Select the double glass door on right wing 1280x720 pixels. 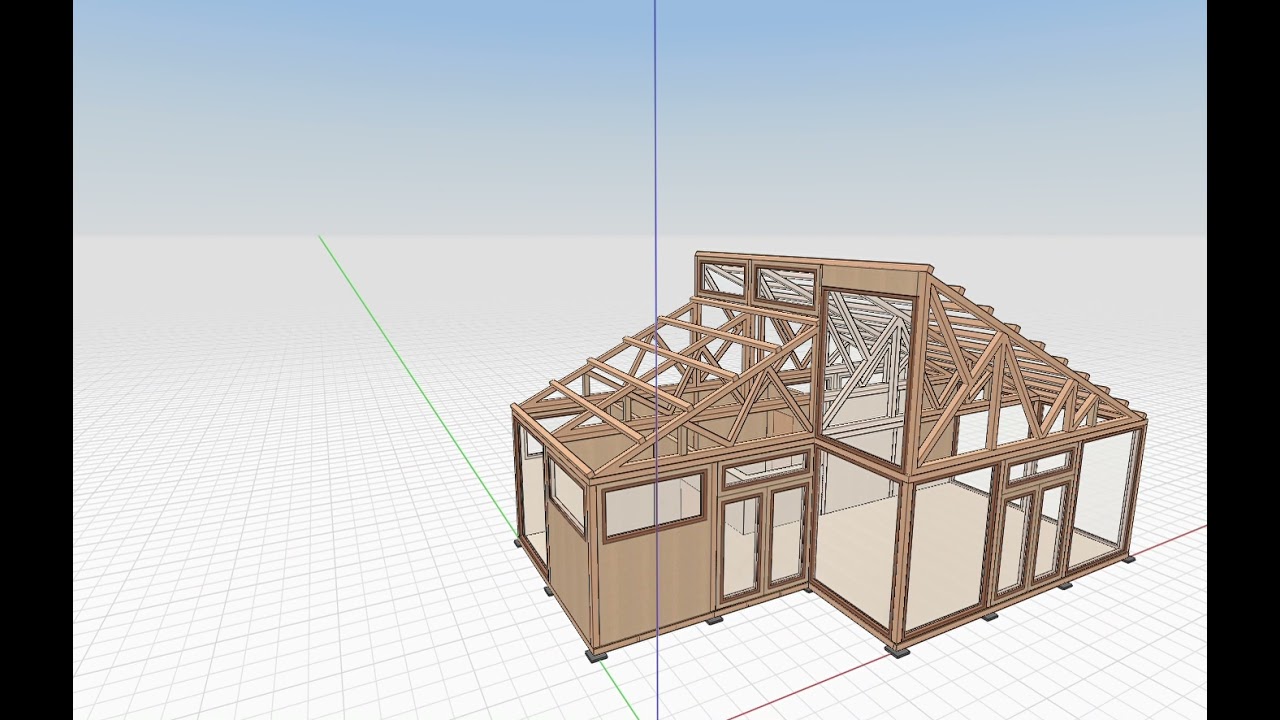(1032, 537)
